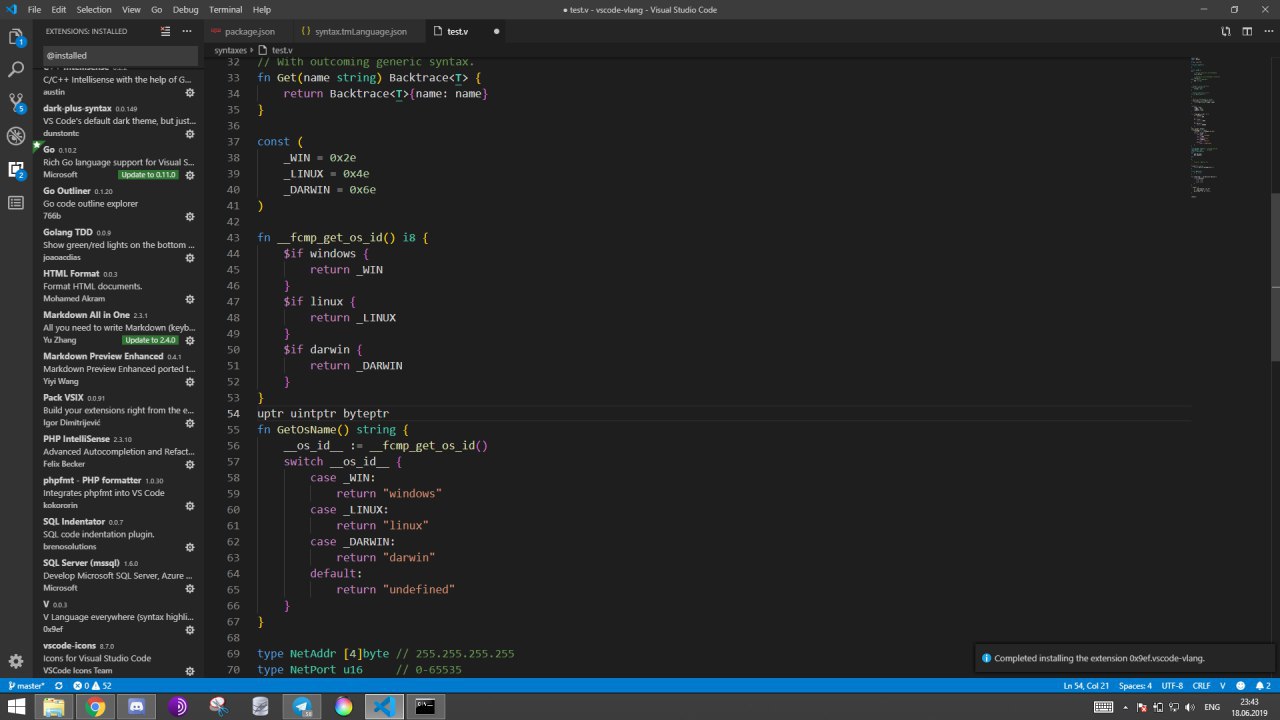The image size is (1280, 720).
Task: Select file encoding UTF-8
Action: click(x=1172, y=686)
